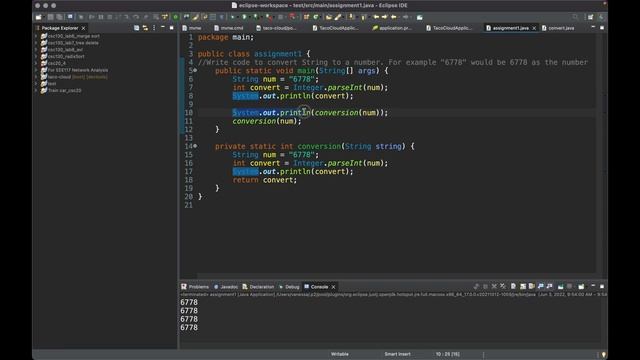
Task: Expand the csc130_radixSort project
Action: pos(36,56)
